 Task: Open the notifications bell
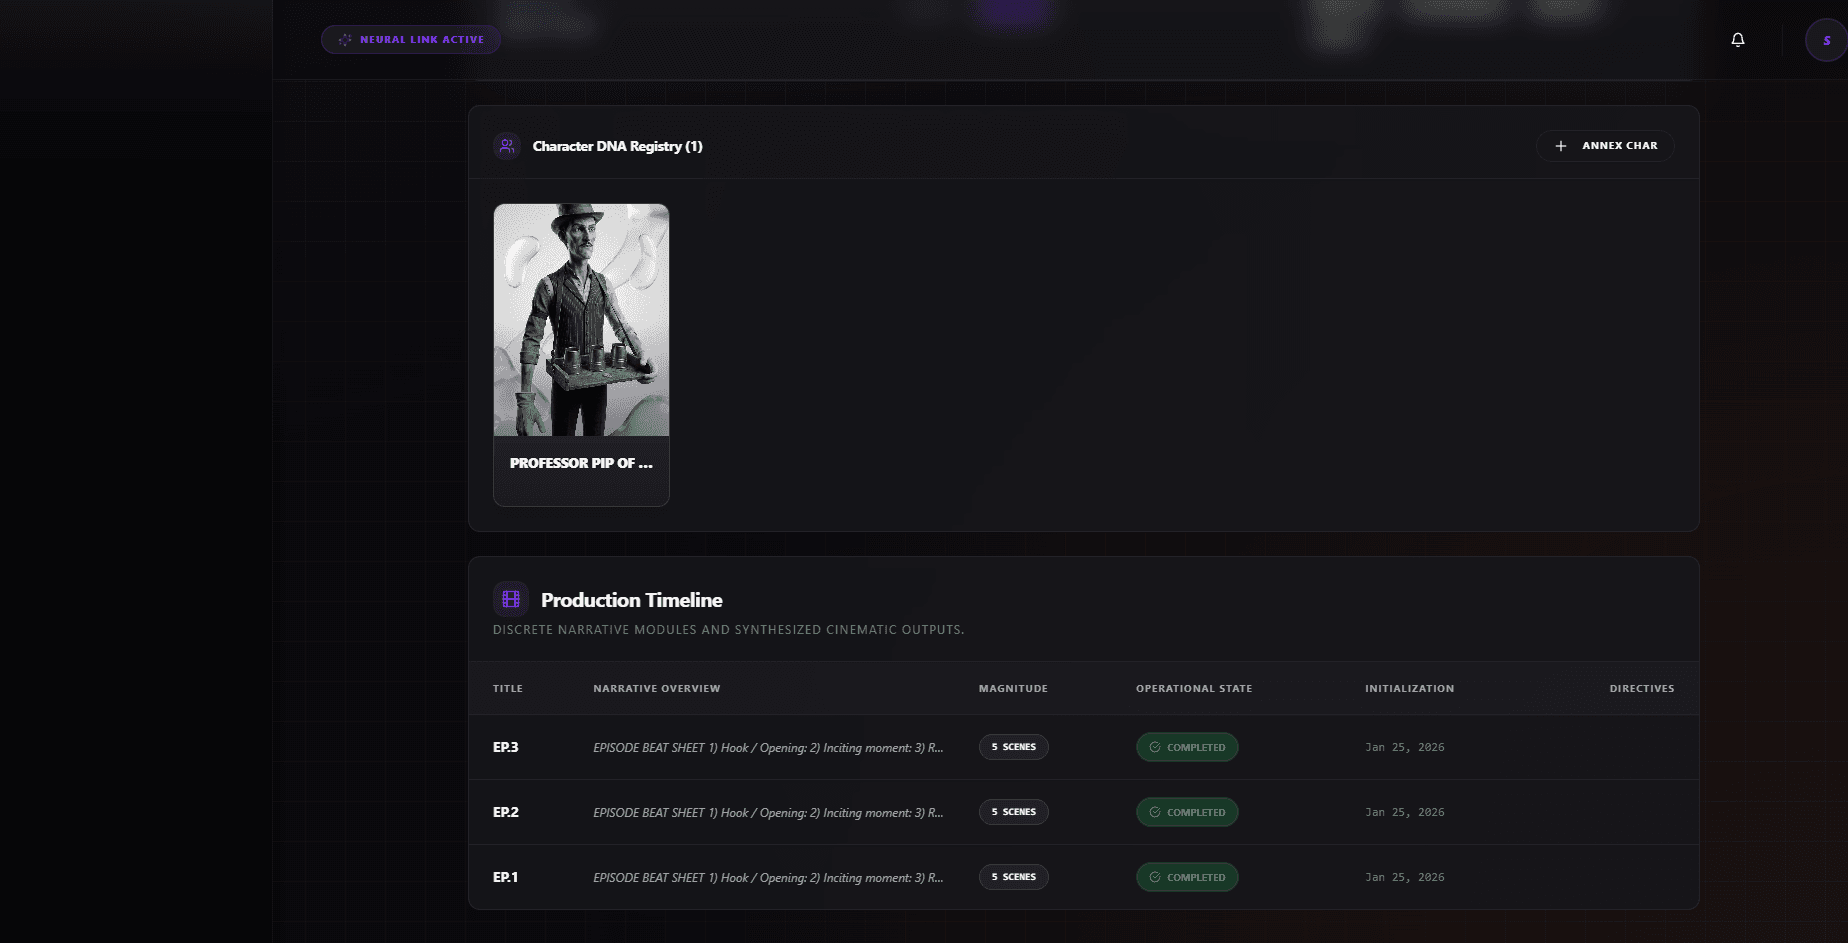tap(1738, 40)
